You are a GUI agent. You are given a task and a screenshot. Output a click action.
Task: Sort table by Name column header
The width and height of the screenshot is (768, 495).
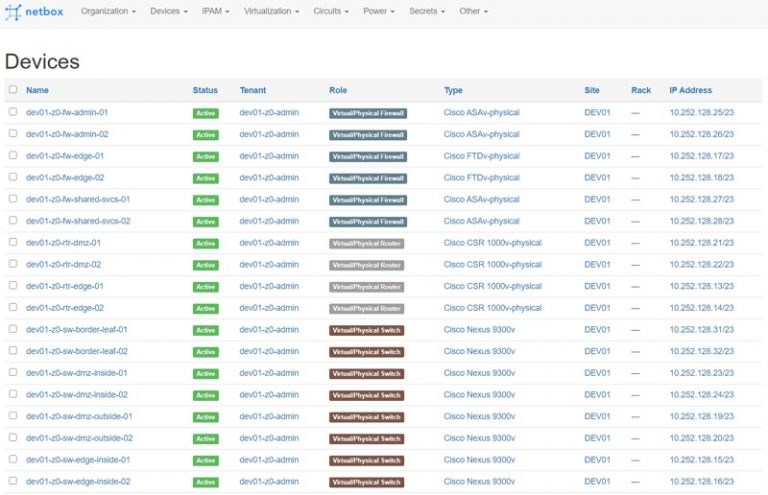point(37,90)
